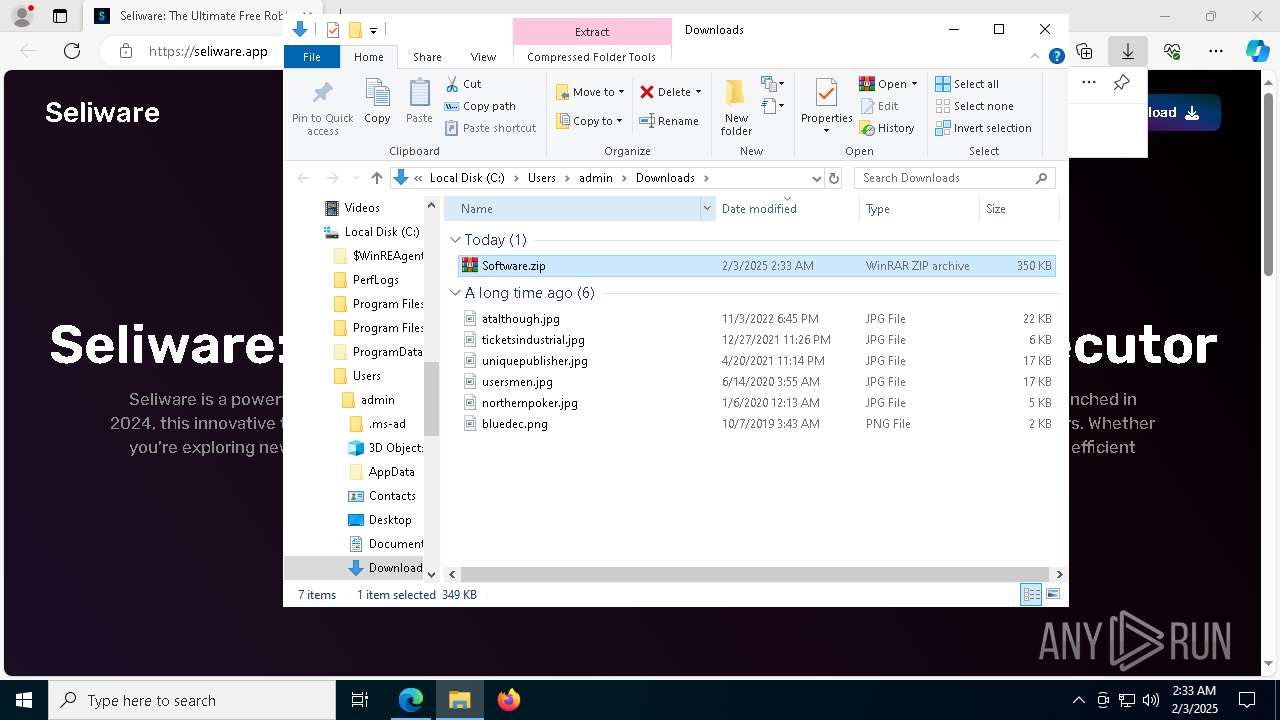The width and height of the screenshot is (1280, 720).
Task: Switch to the View ribbon tab
Action: 483,57
